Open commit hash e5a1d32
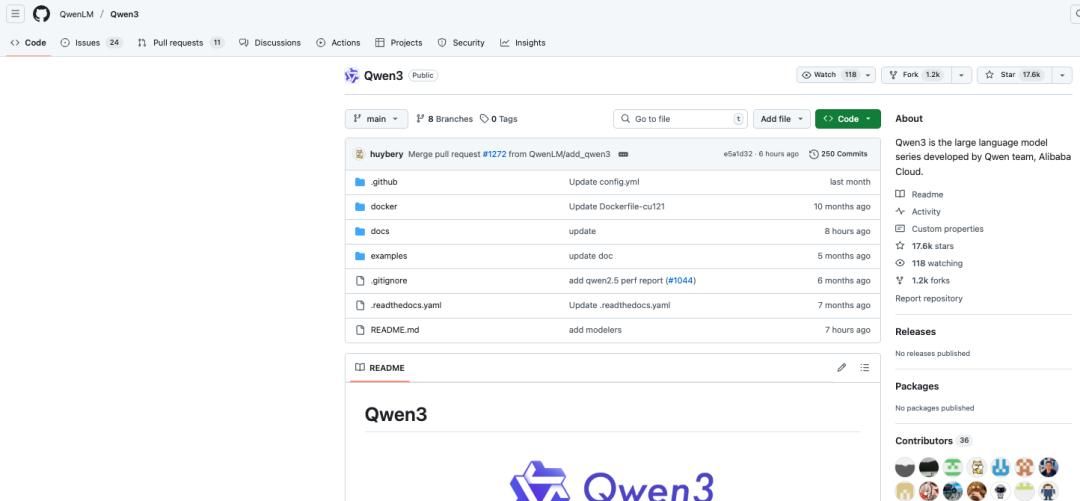This screenshot has height=501, width=1080. [738, 154]
